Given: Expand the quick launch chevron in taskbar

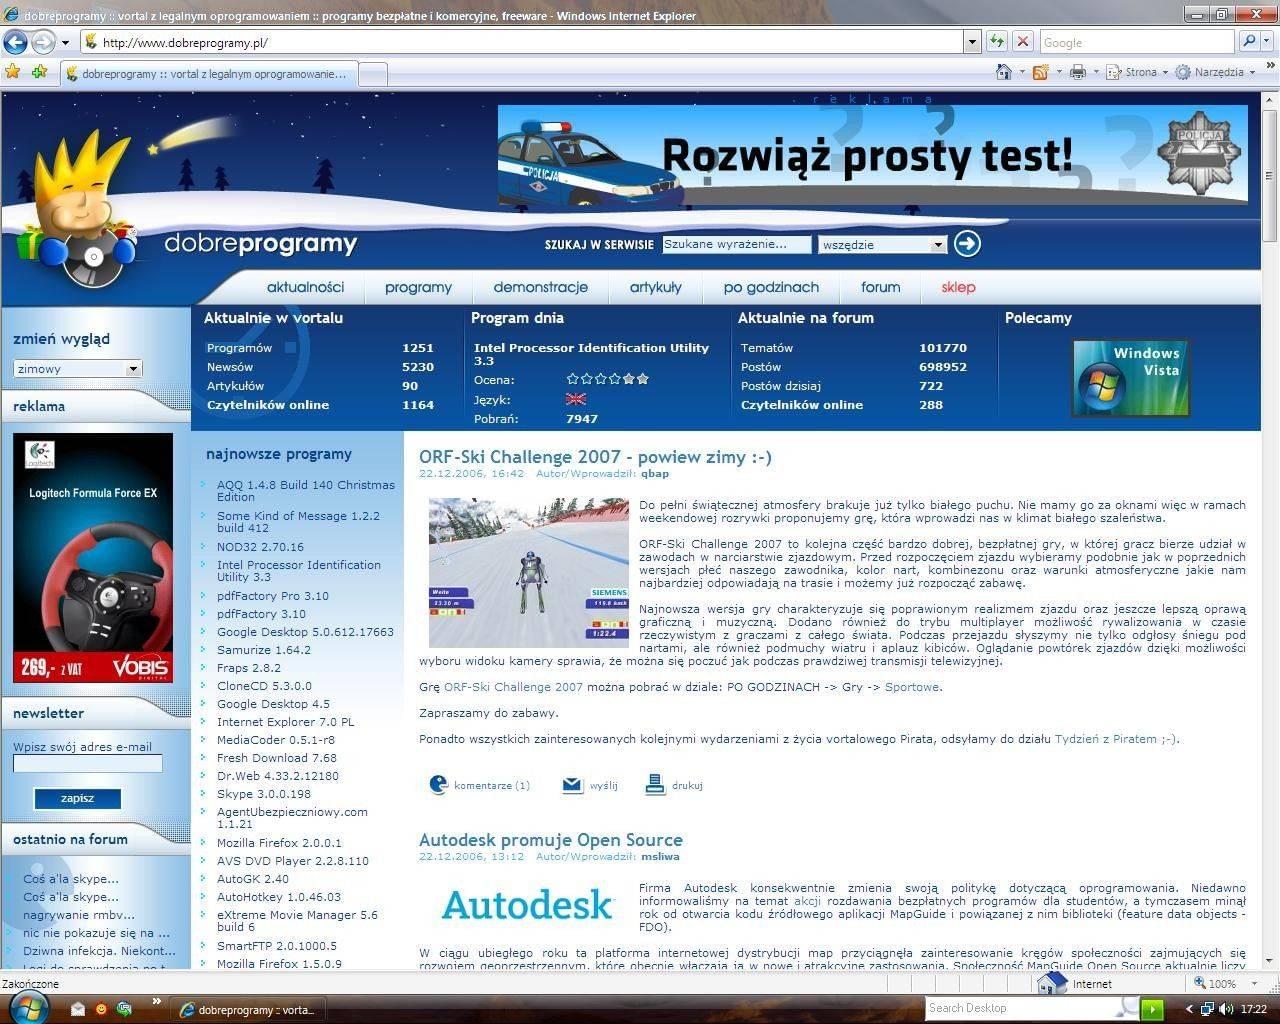Looking at the screenshot, I should coord(156,1002).
